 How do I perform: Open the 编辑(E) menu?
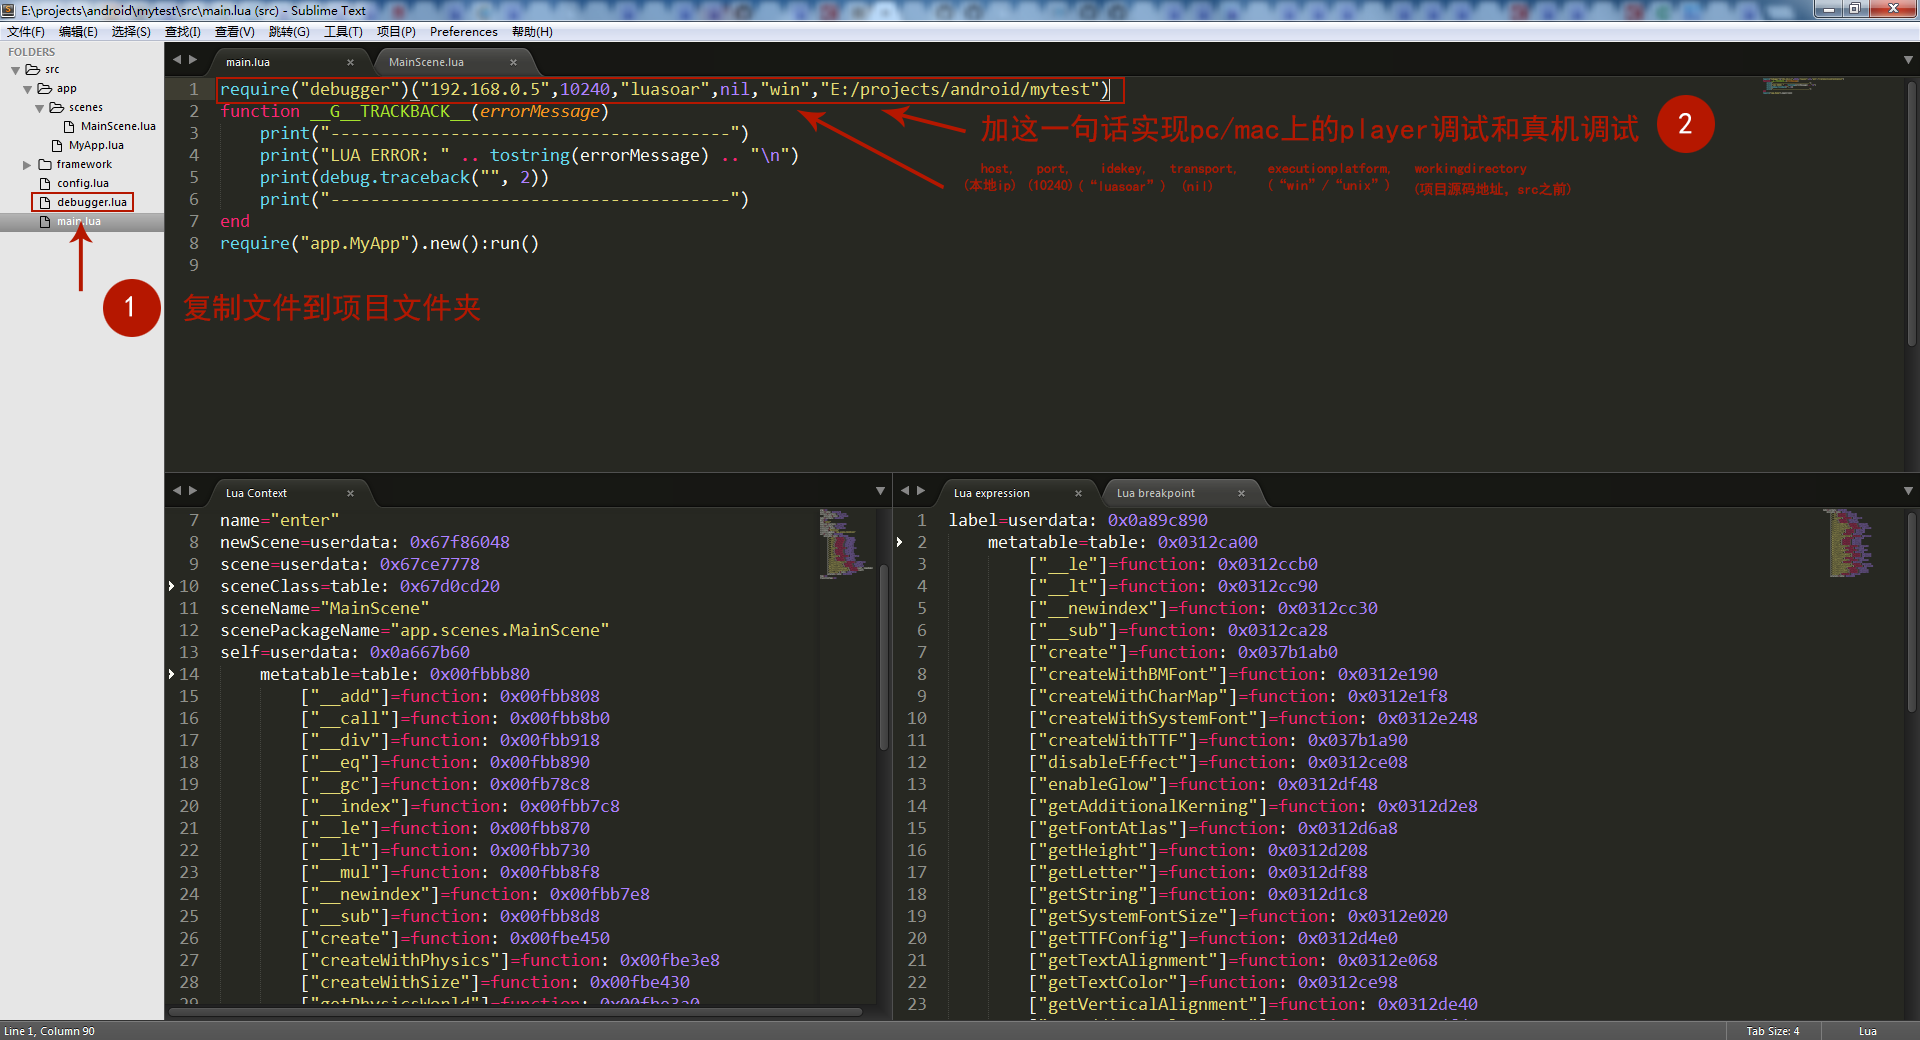tap(78, 32)
